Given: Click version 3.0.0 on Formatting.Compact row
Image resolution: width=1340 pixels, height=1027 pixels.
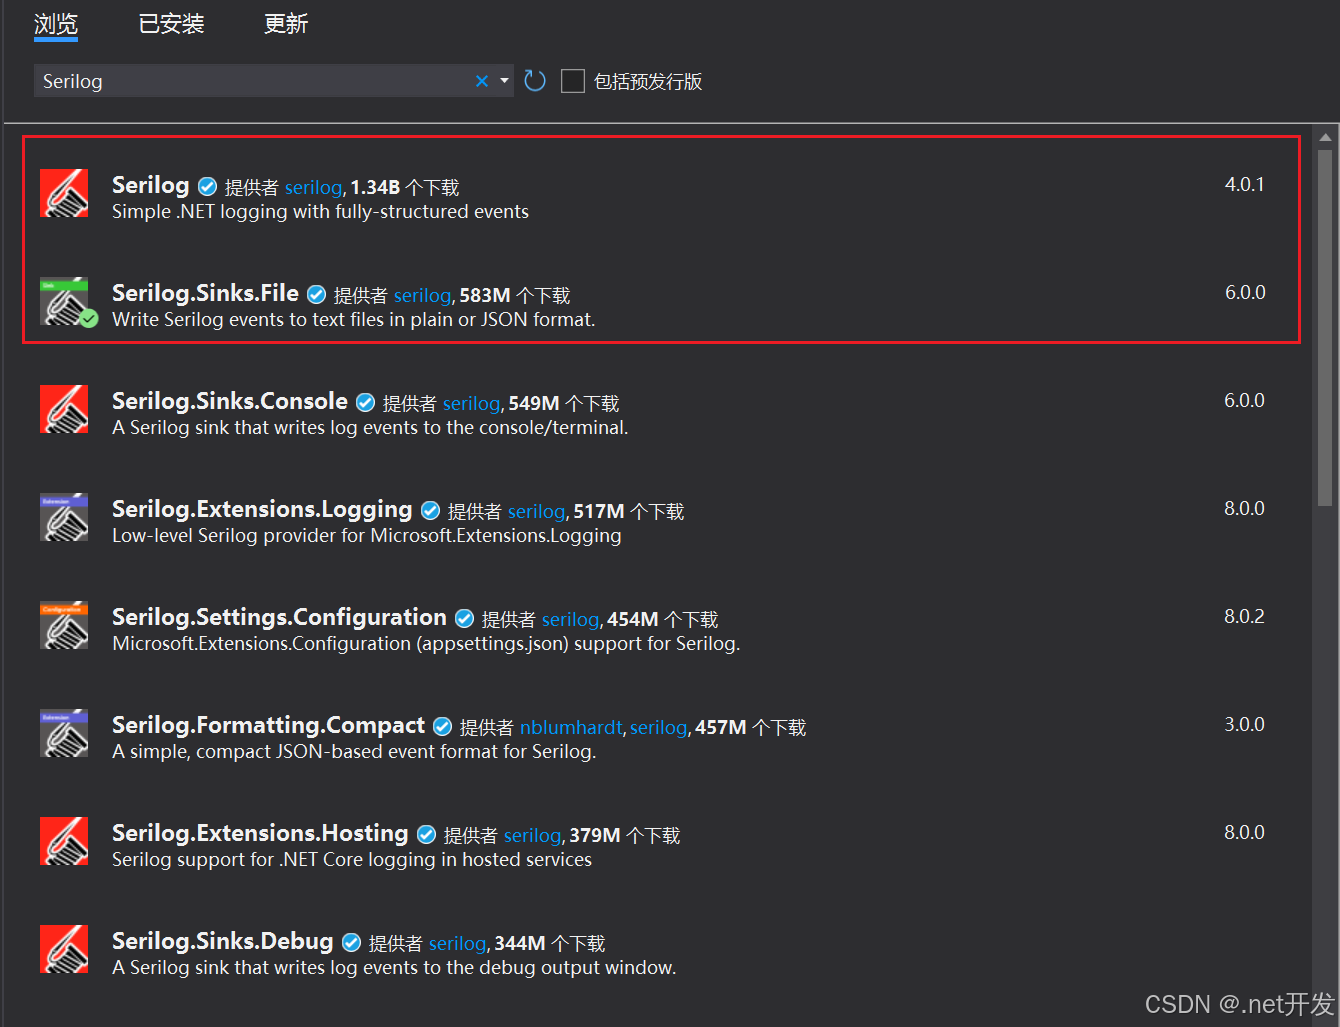Looking at the screenshot, I should pos(1244,724).
